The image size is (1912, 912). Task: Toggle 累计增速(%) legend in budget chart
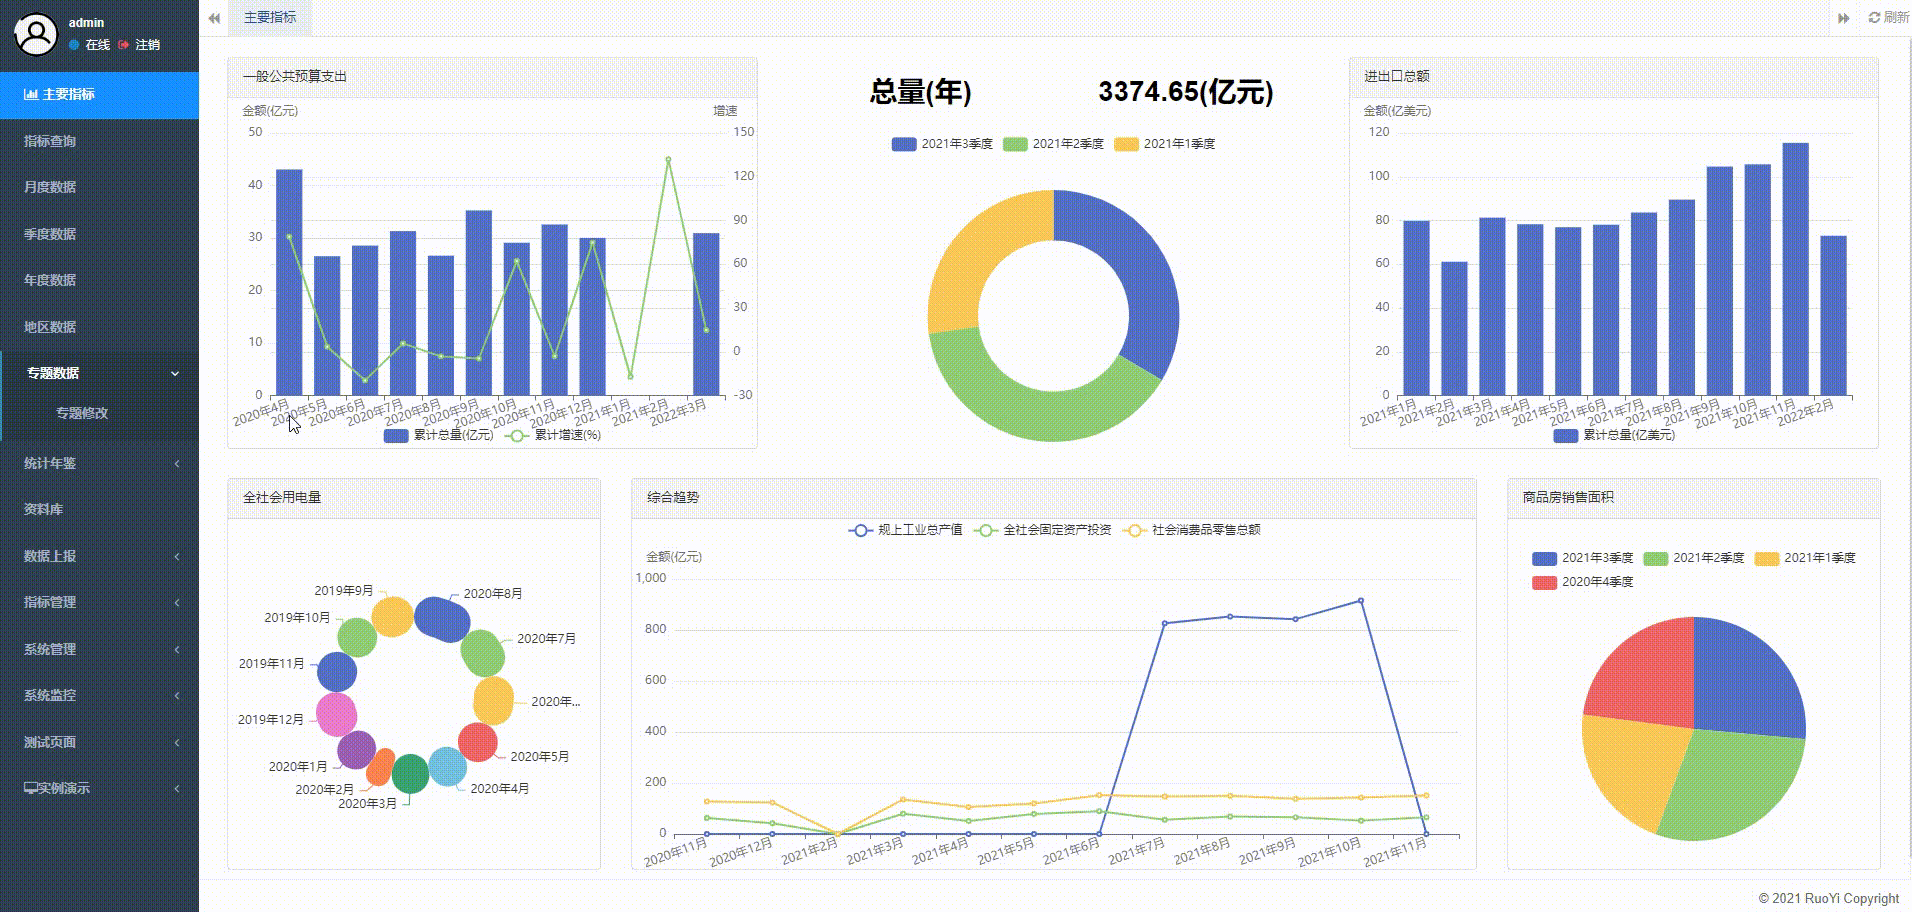(554, 435)
